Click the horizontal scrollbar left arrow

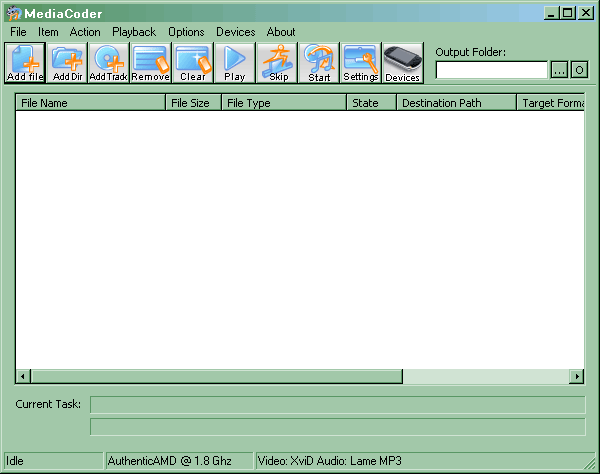click(23, 376)
